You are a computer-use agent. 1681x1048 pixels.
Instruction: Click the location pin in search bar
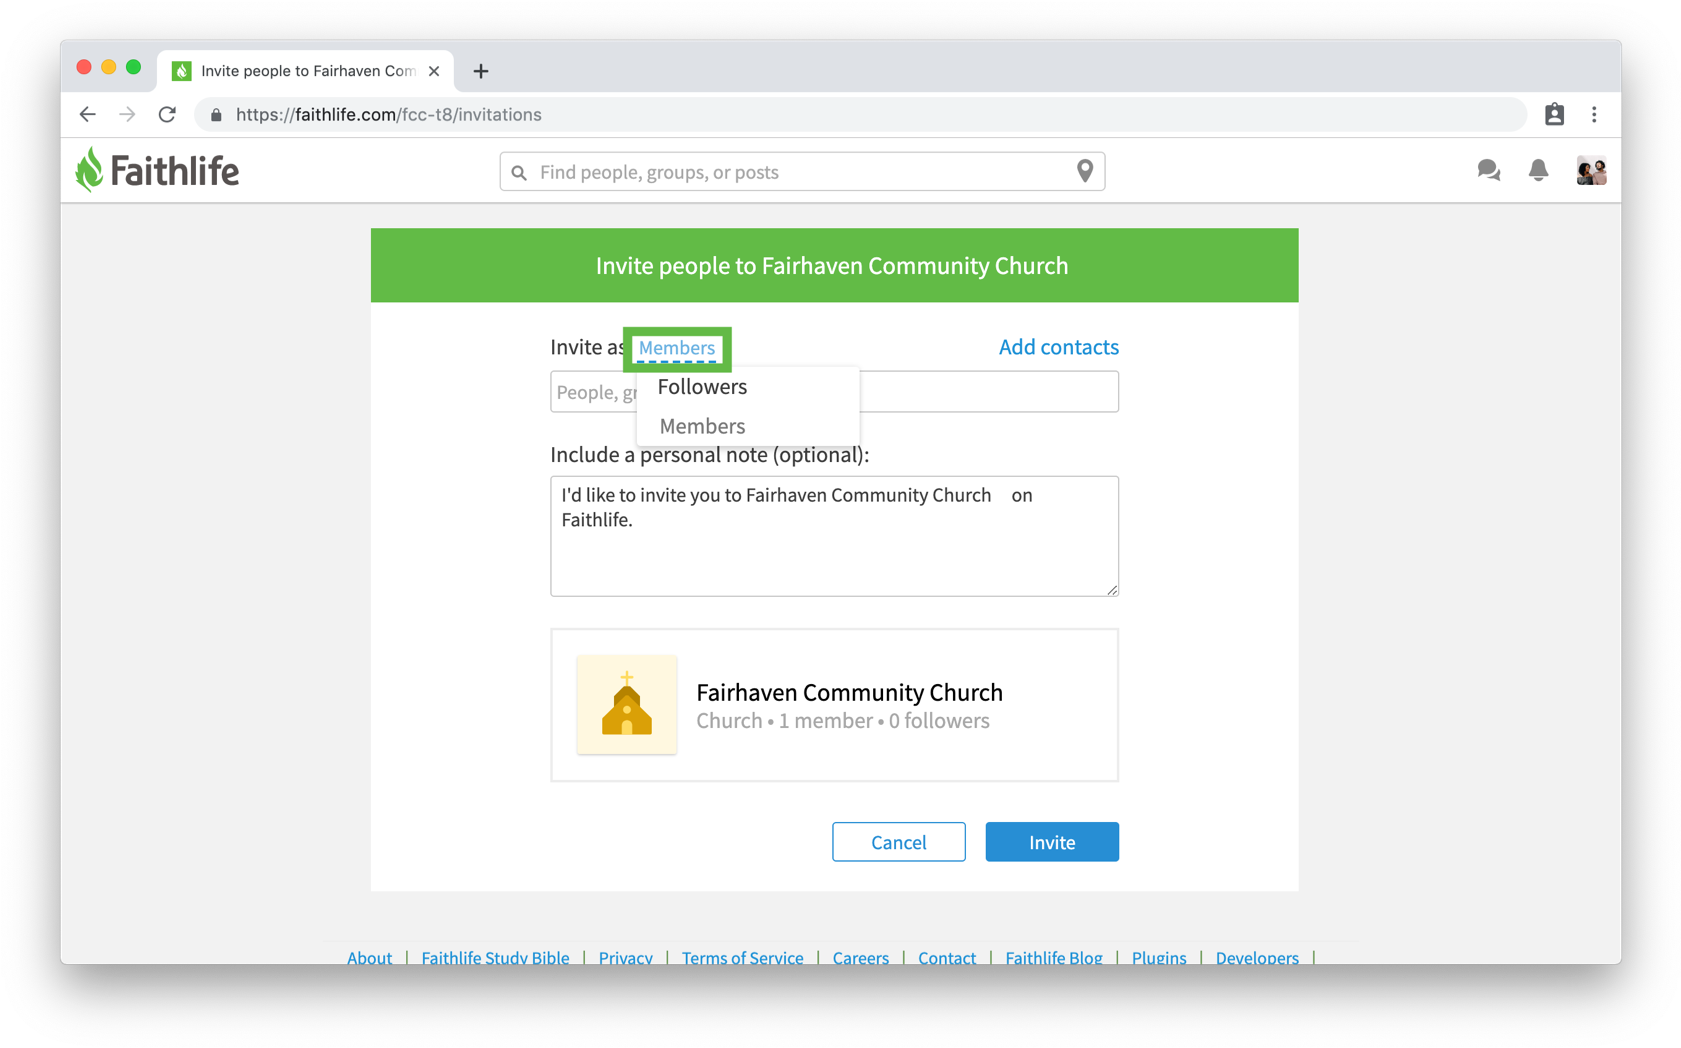1085,172
